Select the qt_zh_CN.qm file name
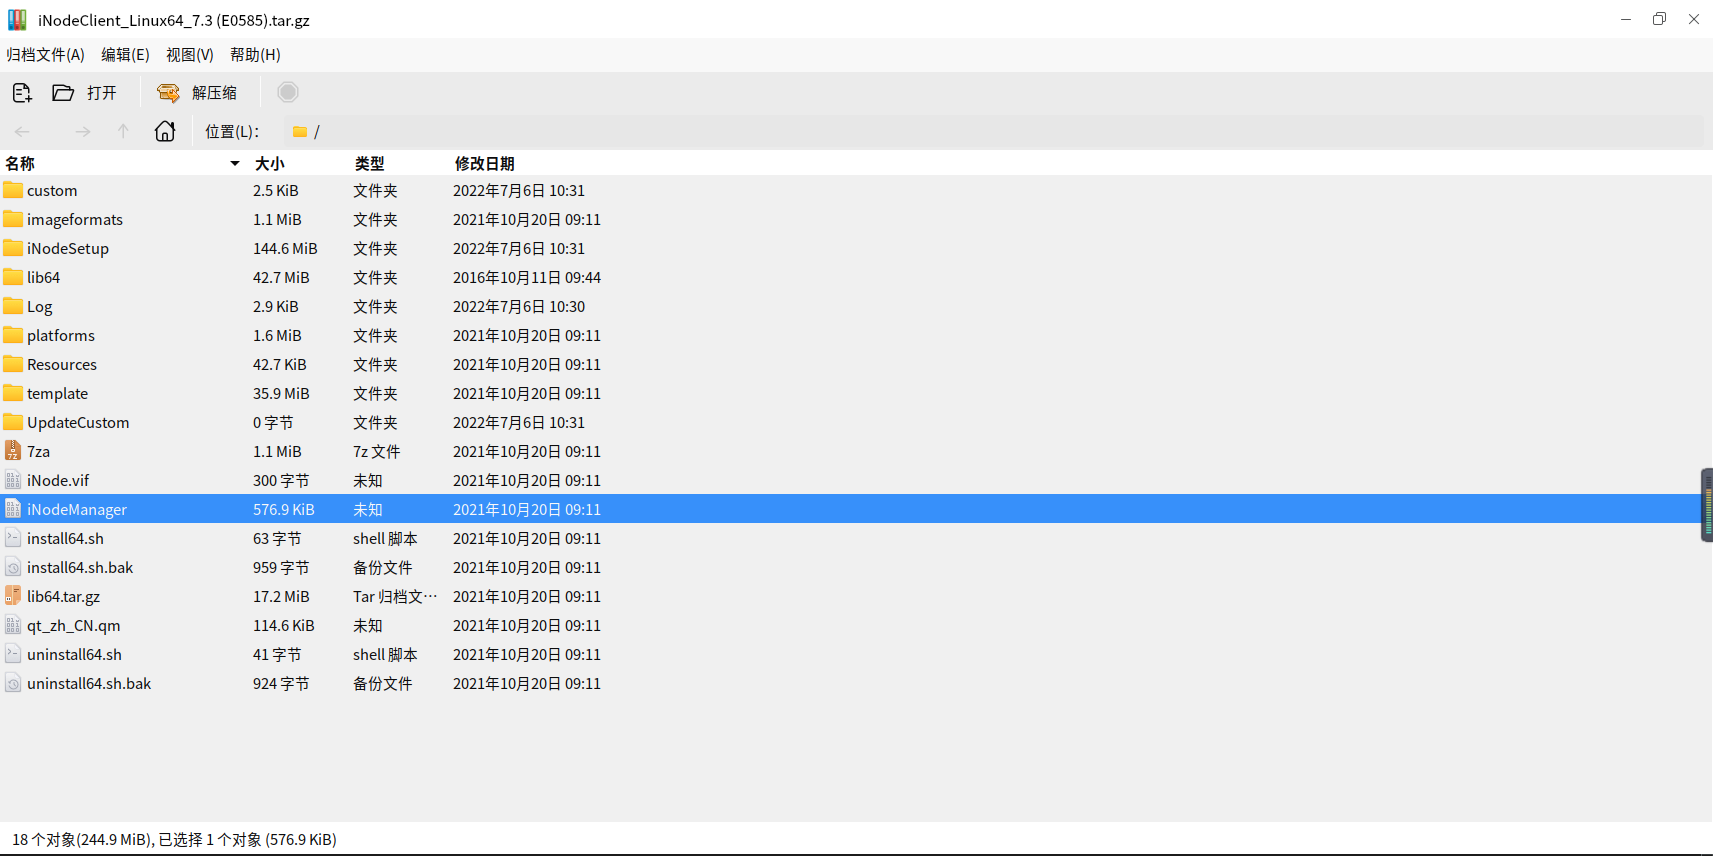Image resolution: width=1713 pixels, height=856 pixels. [73, 625]
